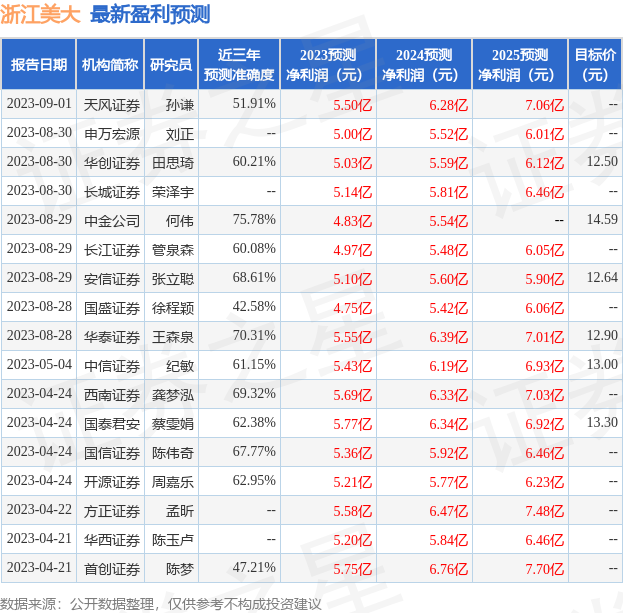Image resolution: width=623 pixels, height=613 pixels.
Task: Click the 浙江美大 title text
Action: [x=40, y=15]
